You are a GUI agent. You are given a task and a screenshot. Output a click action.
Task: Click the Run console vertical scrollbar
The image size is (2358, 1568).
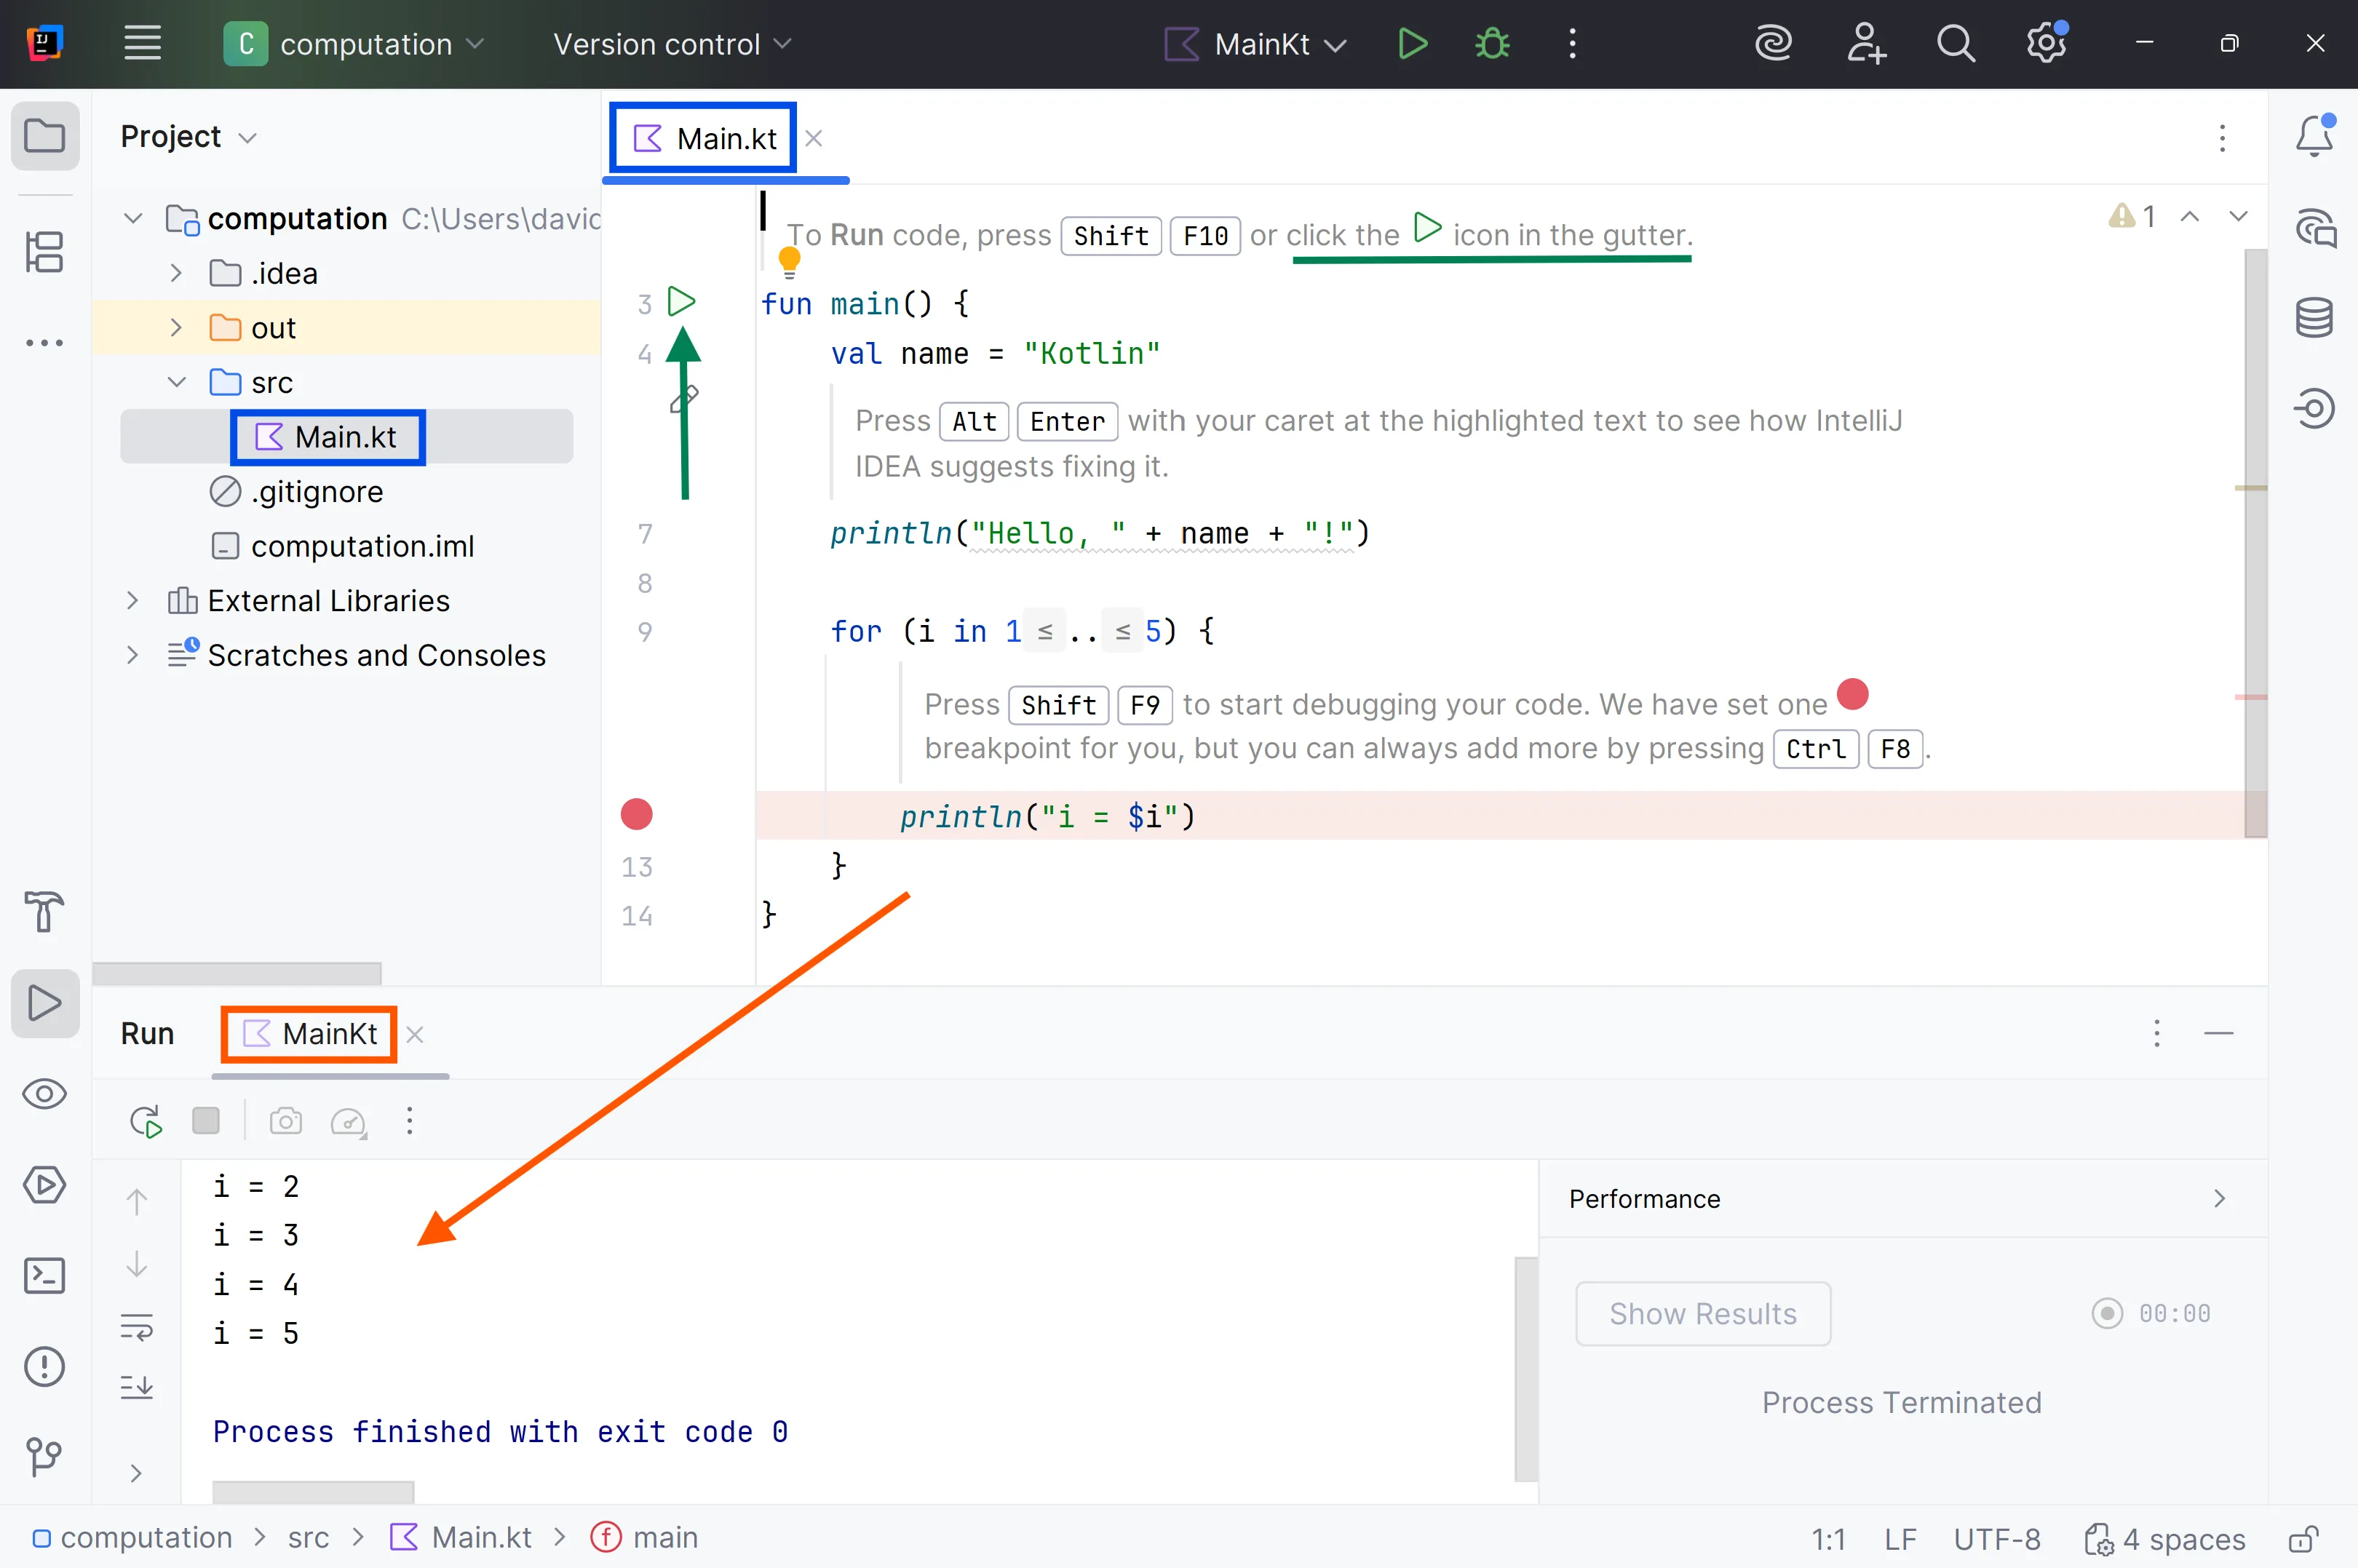1525,1368
